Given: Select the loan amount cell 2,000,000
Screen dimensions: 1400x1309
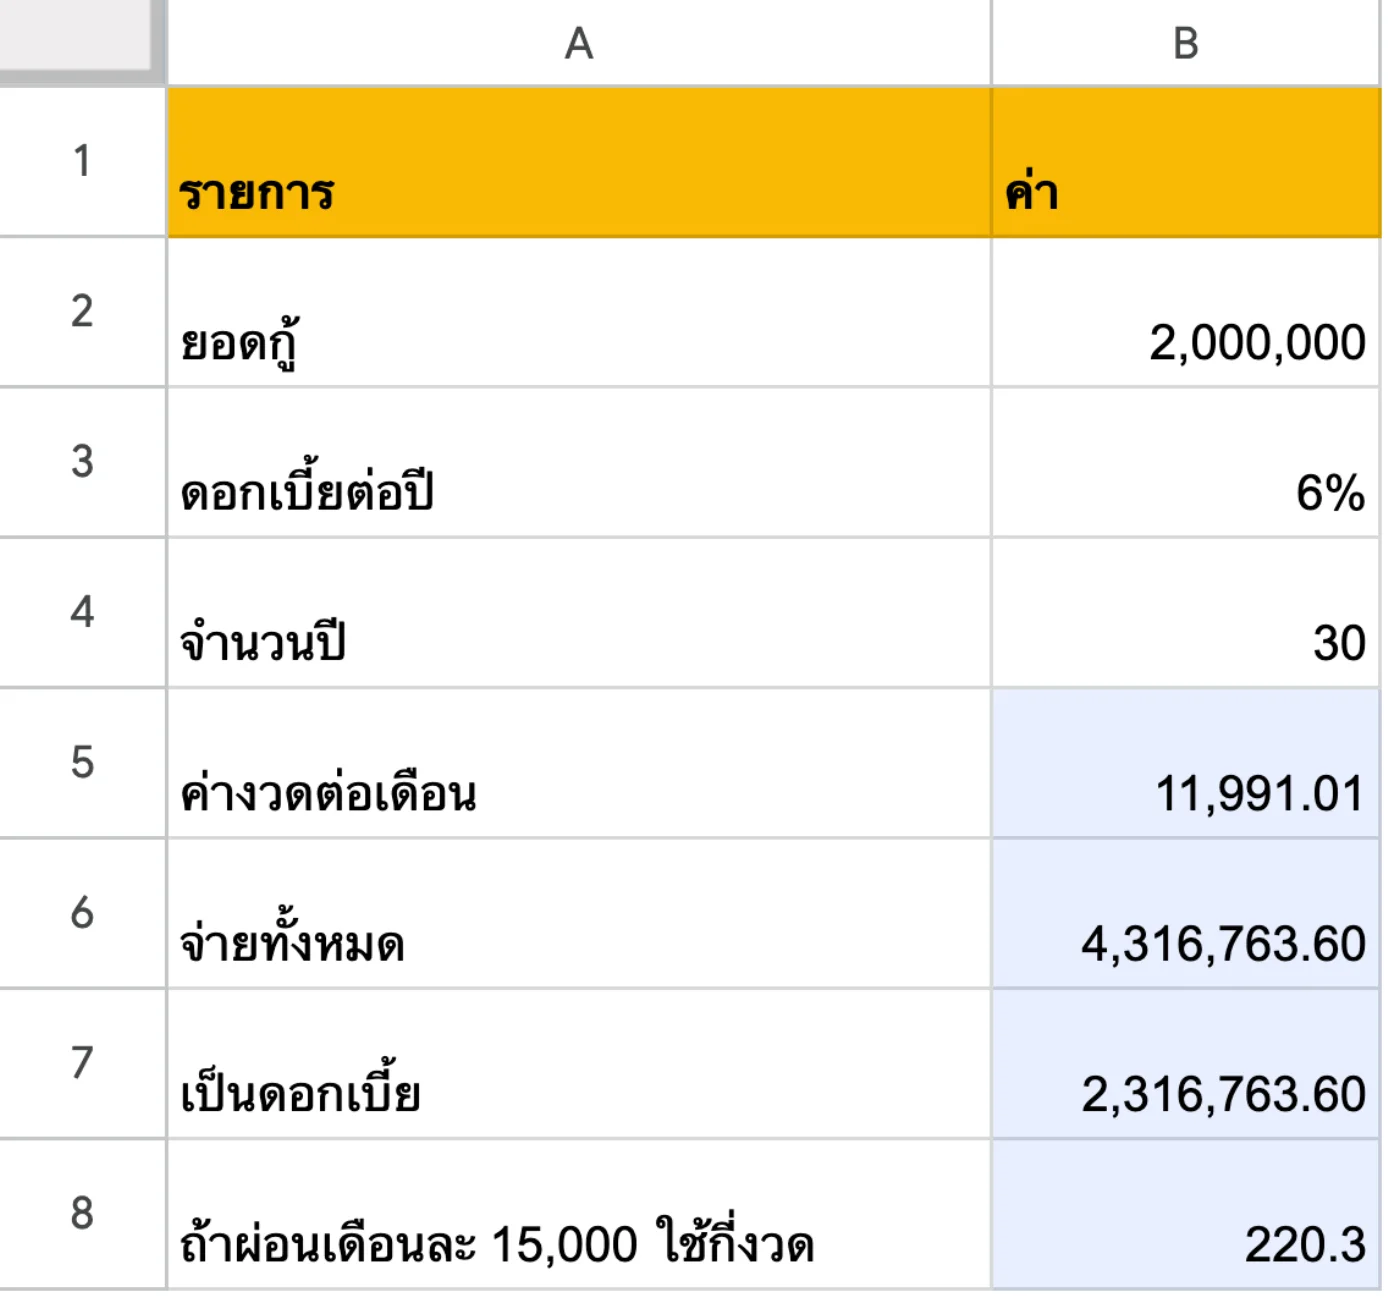Looking at the screenshot, I should tap(1186, 312).
